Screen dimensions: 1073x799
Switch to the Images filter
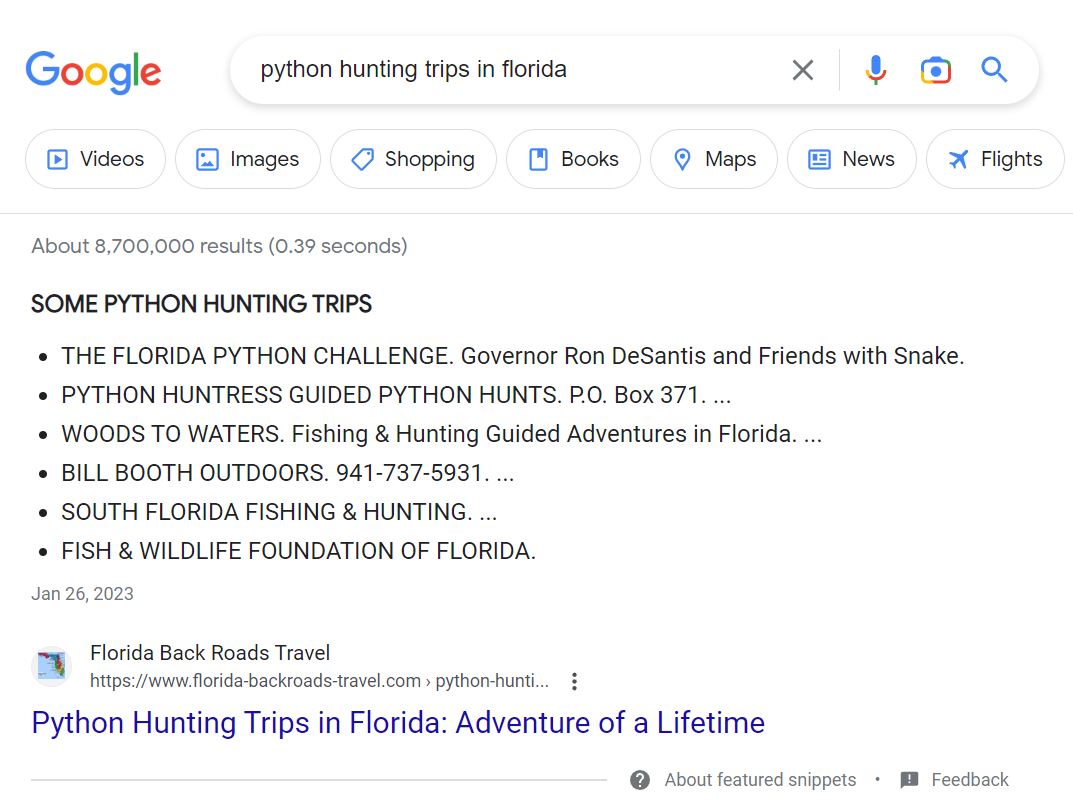(x=248, y=159)
